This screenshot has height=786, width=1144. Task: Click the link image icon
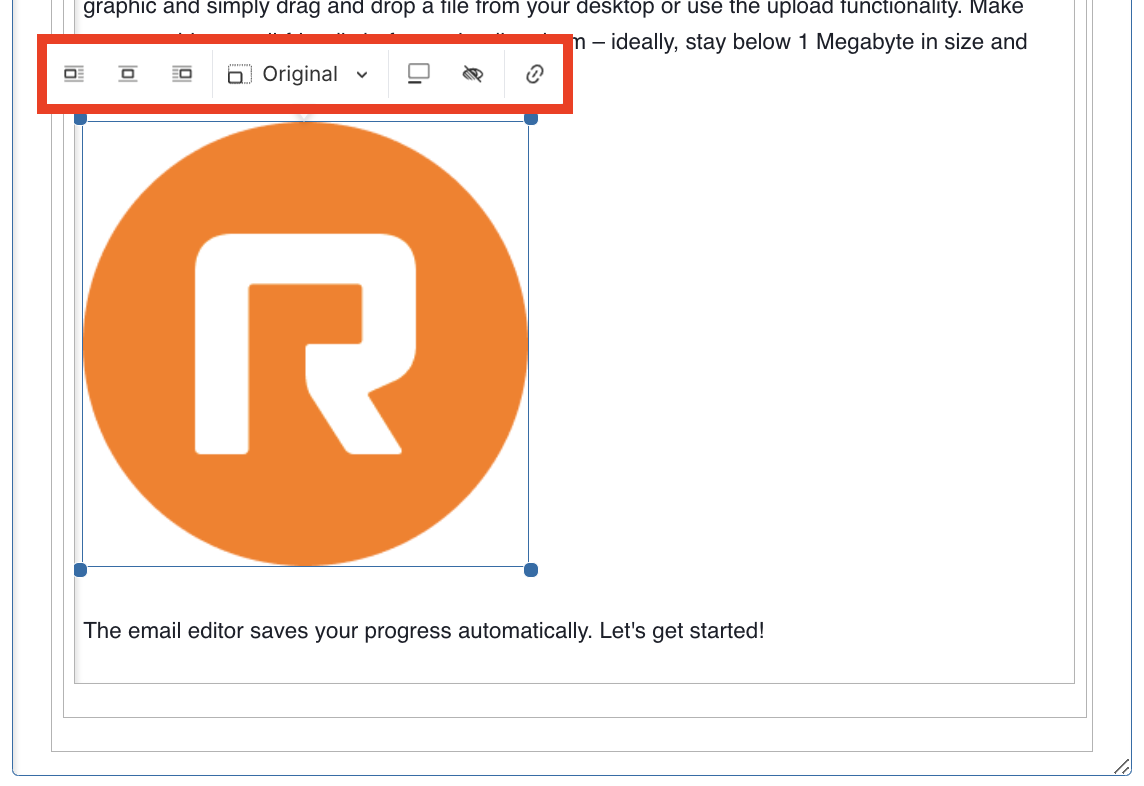pyautogui.click(x=535, y=74)
